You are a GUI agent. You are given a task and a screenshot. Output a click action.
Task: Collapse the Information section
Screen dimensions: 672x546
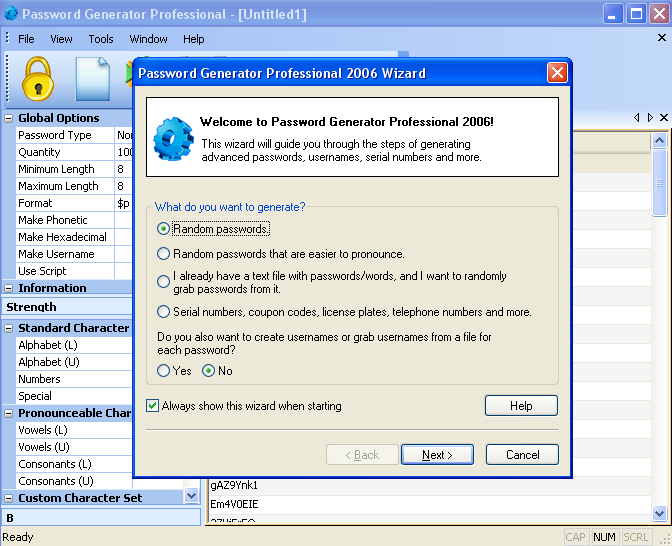(x=9, y=288)
